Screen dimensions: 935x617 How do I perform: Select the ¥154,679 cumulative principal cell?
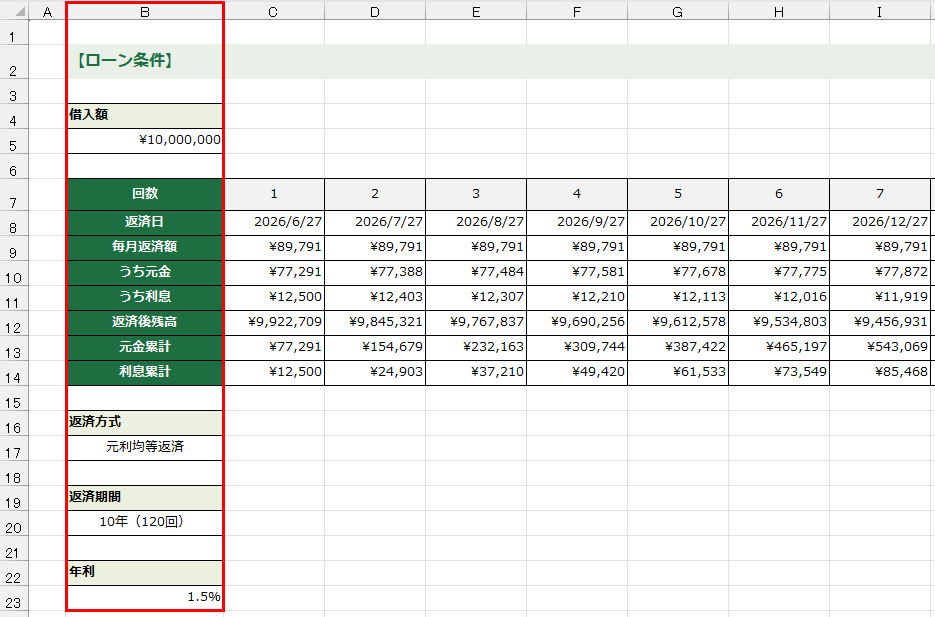(x=375, y=348)
